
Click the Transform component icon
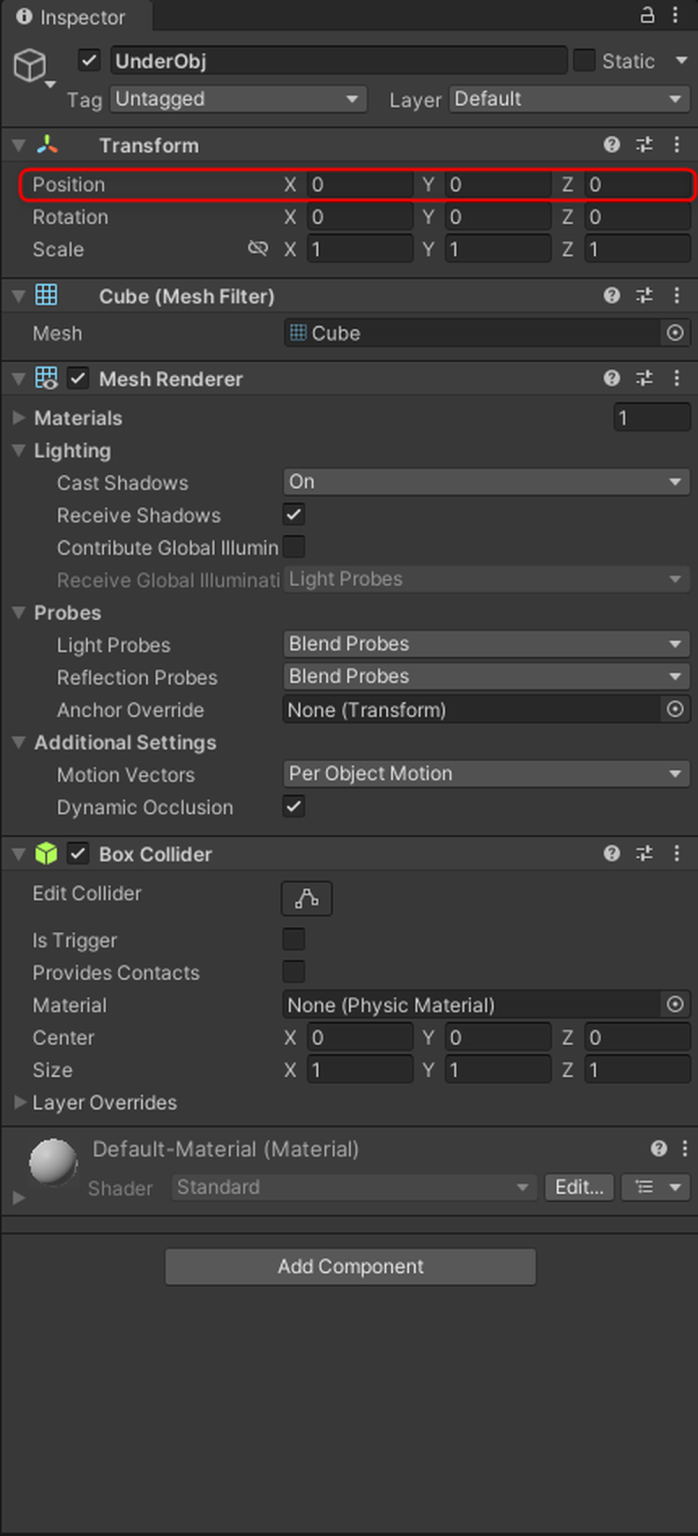[x=47, y=145]
